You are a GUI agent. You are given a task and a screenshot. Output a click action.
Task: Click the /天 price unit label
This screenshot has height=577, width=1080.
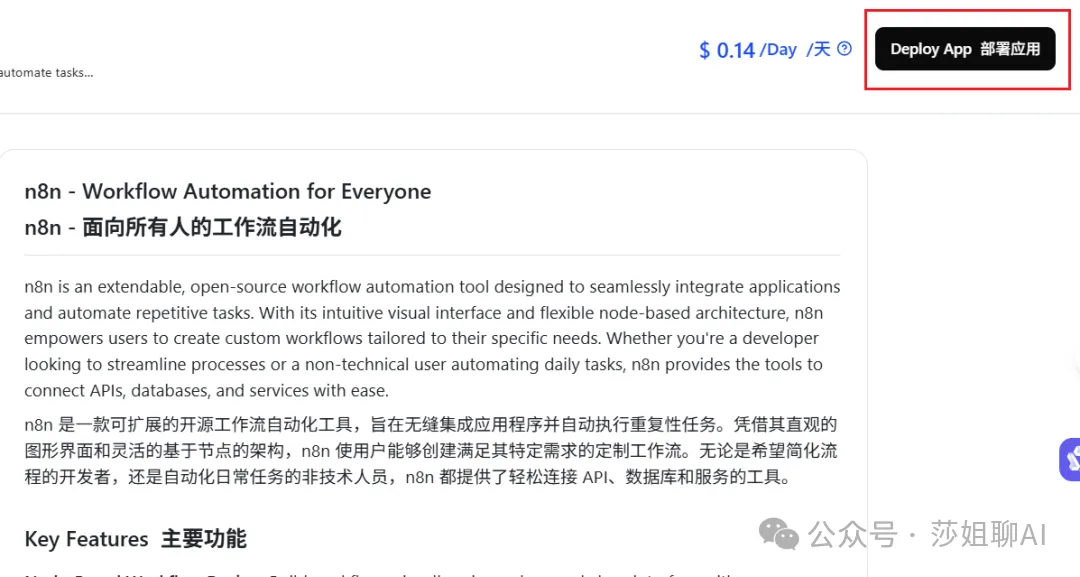pyautogui.click(x=817, y=49)
